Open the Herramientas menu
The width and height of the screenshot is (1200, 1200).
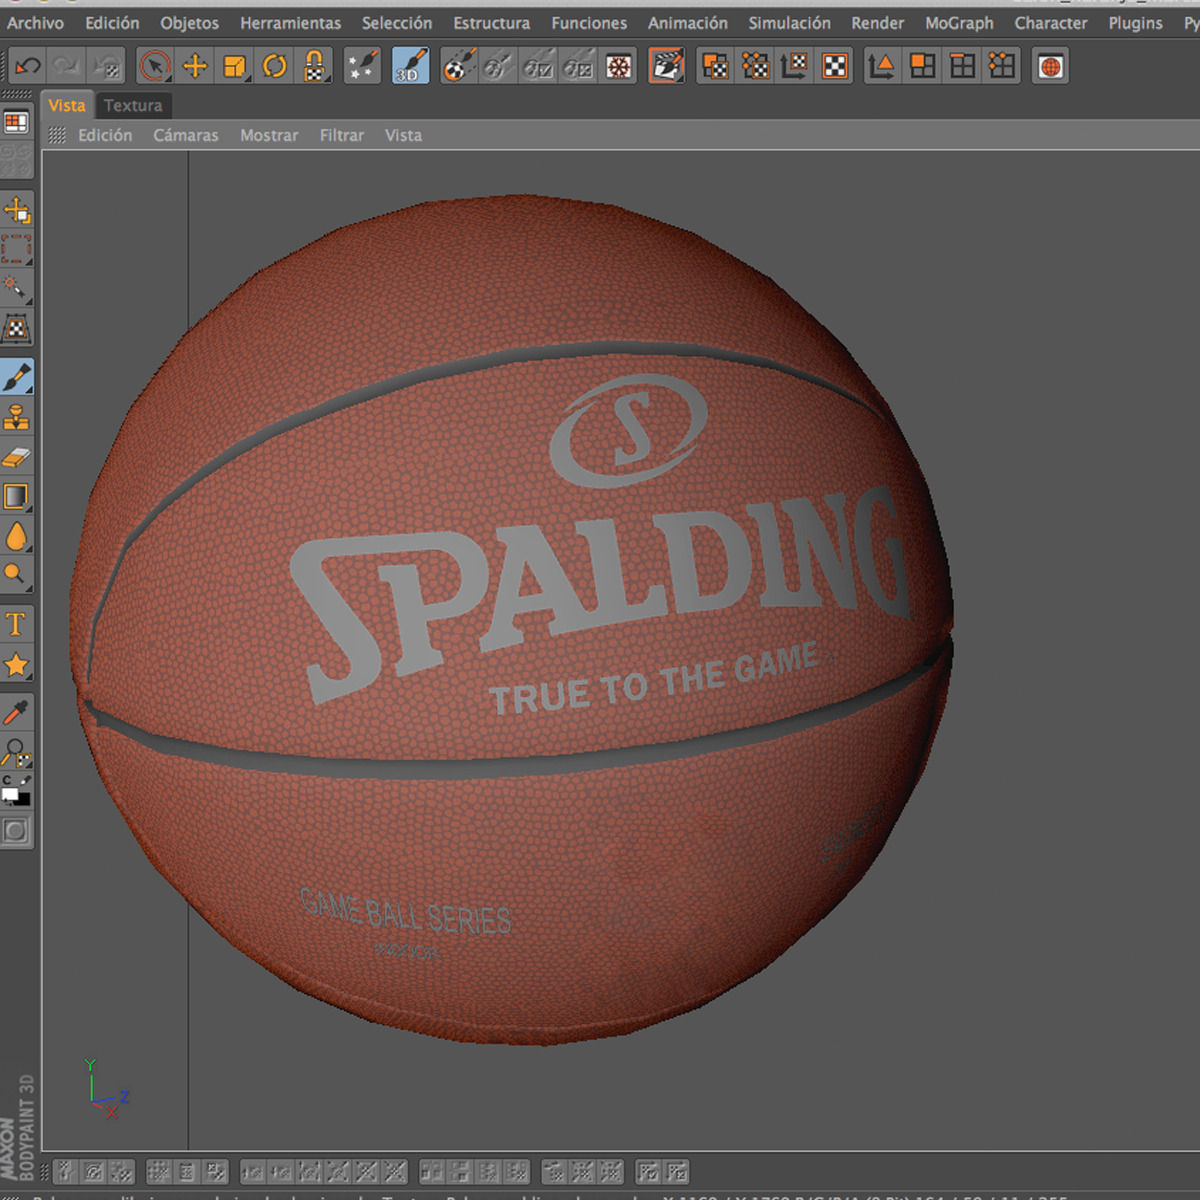(290, 22)
